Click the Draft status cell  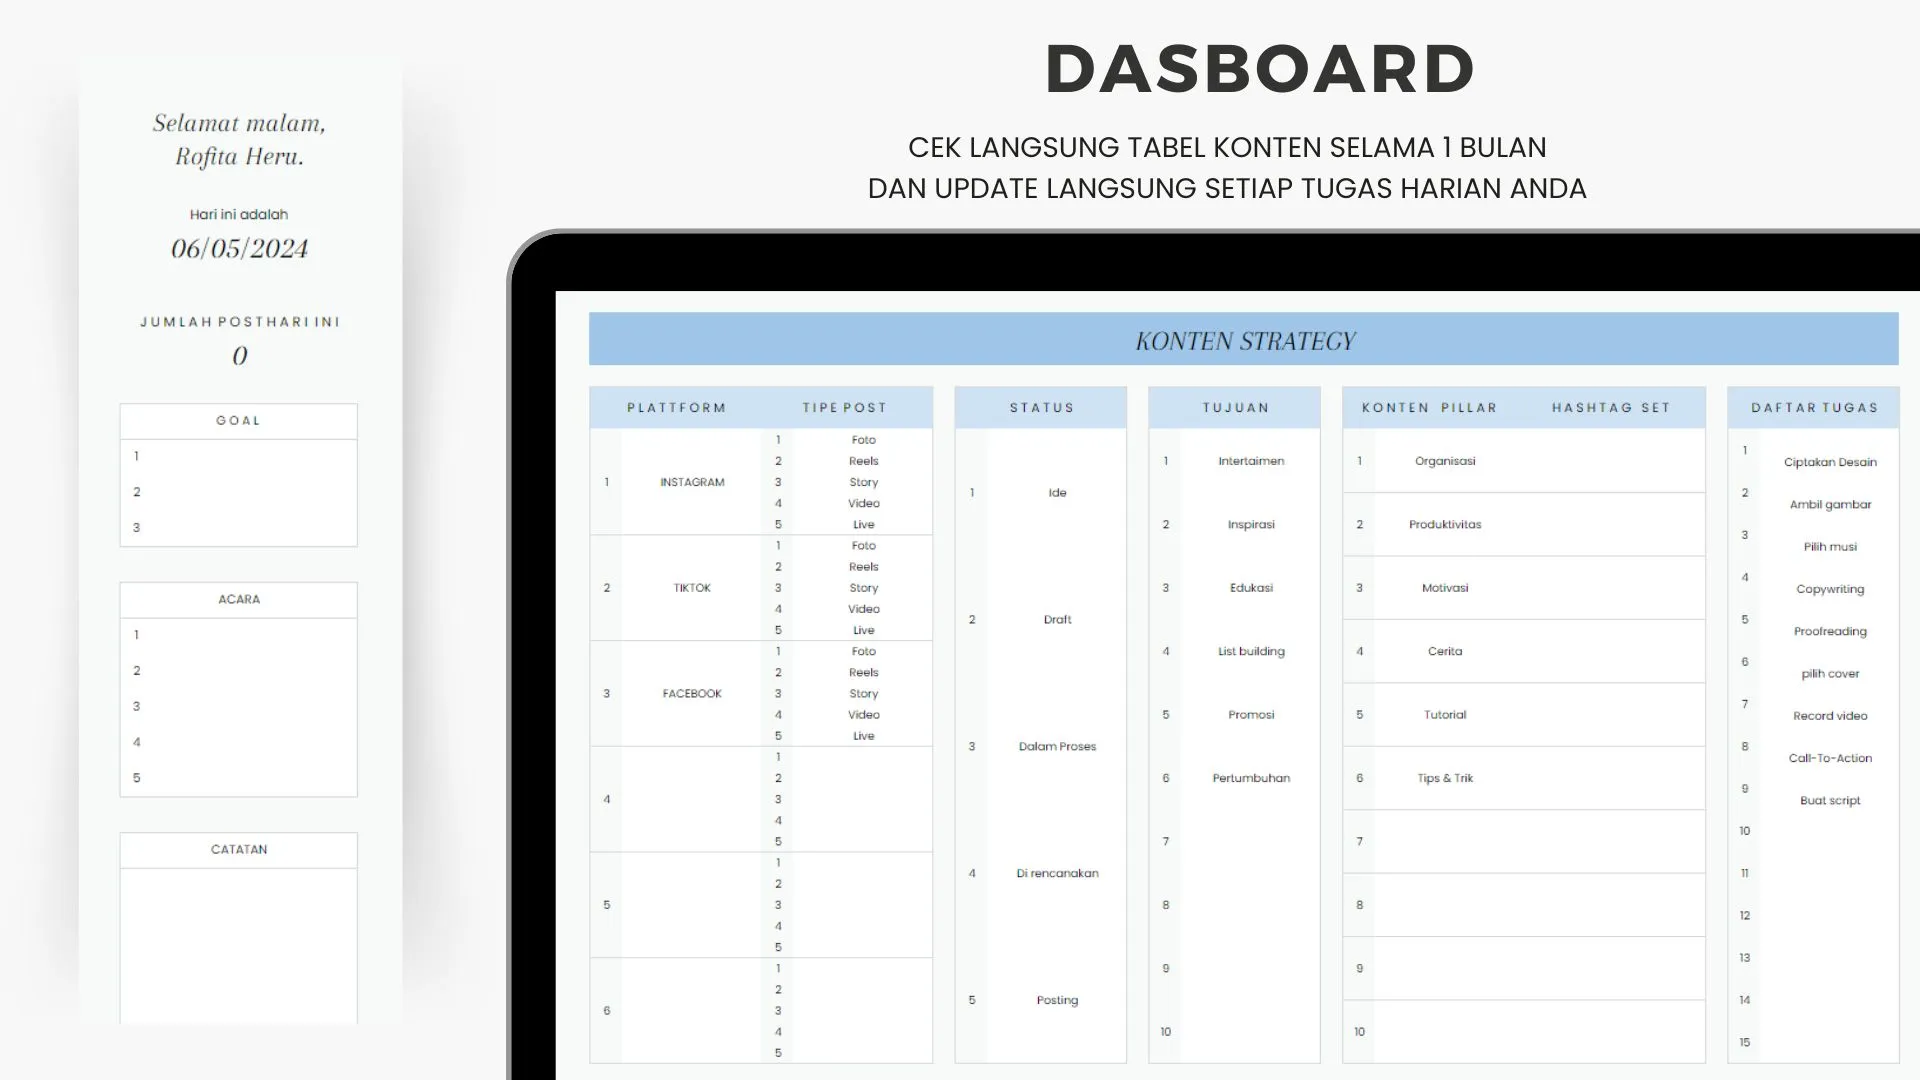point(1057,620)
